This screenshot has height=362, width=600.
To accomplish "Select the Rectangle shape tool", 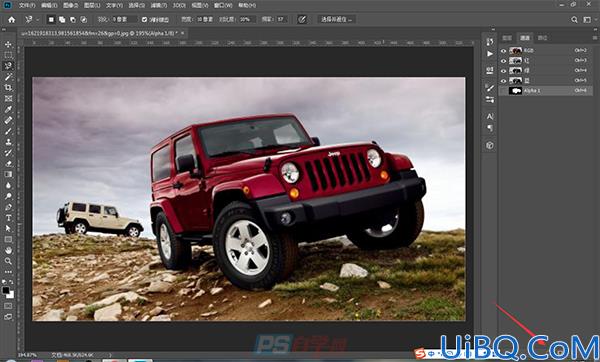I will coord(8,240).
